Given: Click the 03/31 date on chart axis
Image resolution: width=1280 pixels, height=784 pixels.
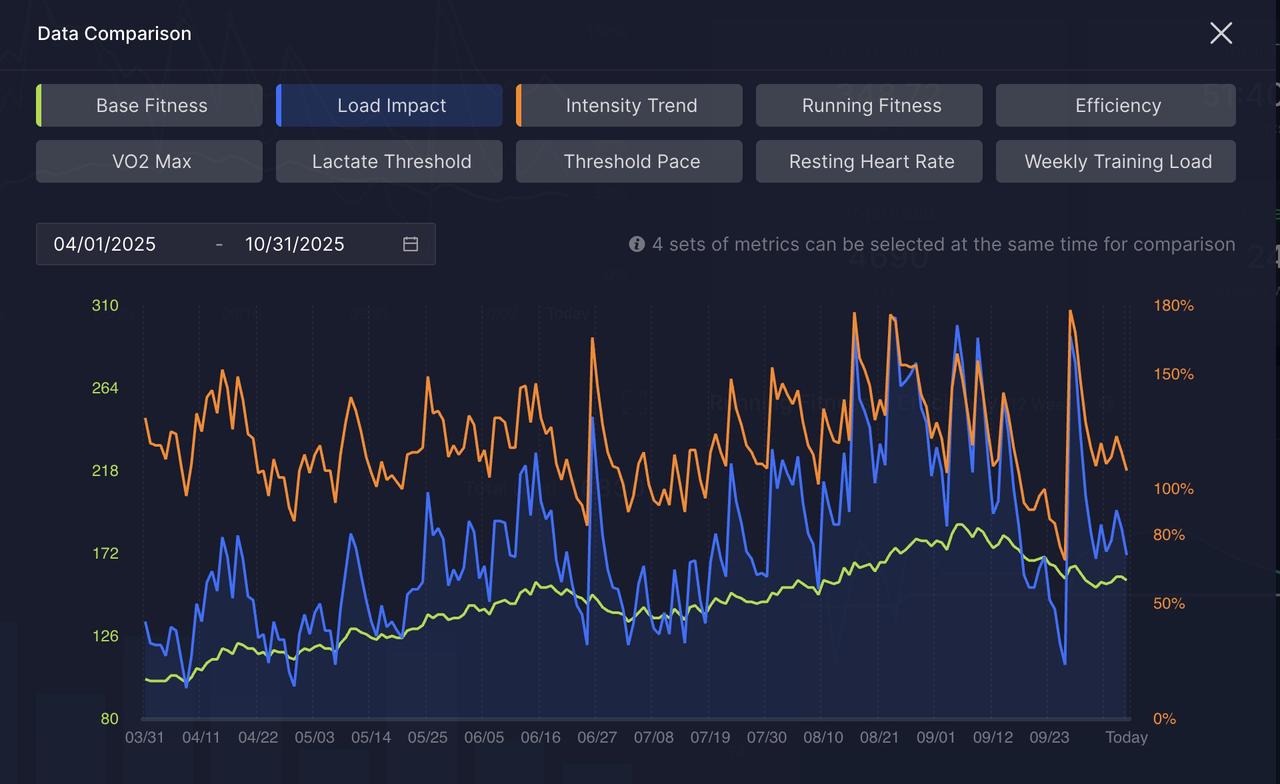Looking at the screenshot, I should point(144,737).
